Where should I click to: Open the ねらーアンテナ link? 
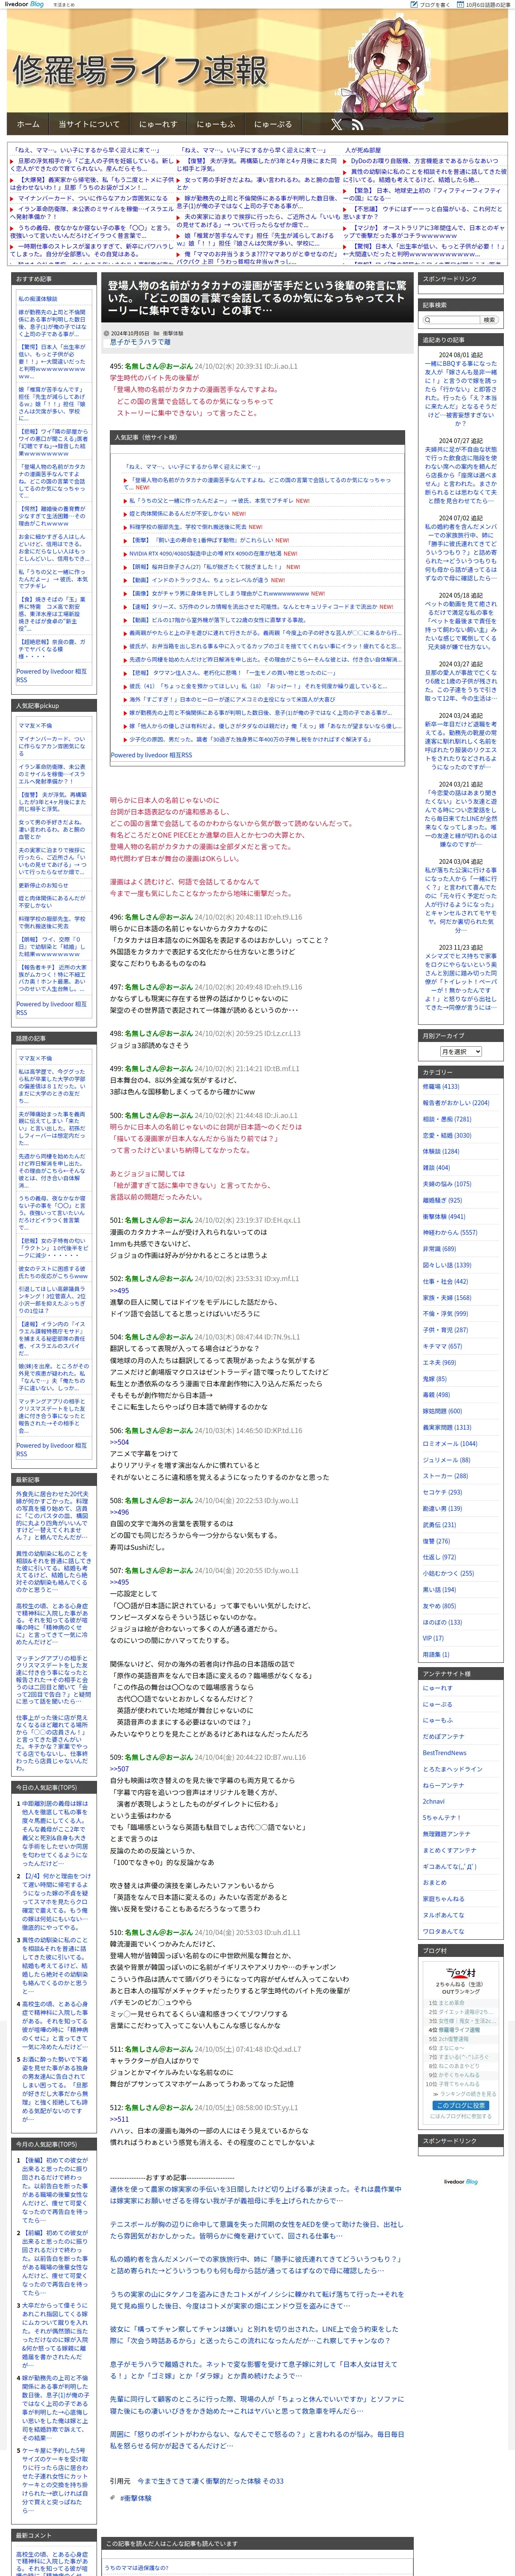(442, 1785)
